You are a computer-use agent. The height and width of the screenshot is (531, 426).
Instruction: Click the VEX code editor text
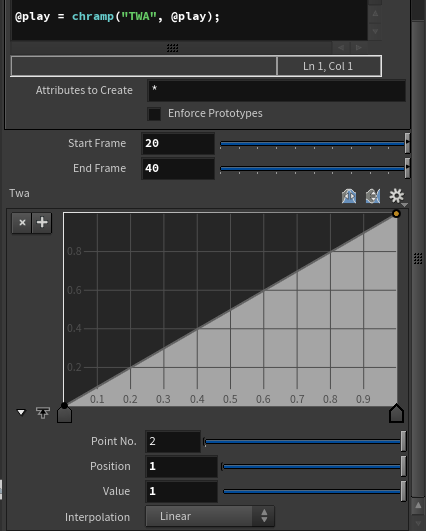(x=118, y=16)
